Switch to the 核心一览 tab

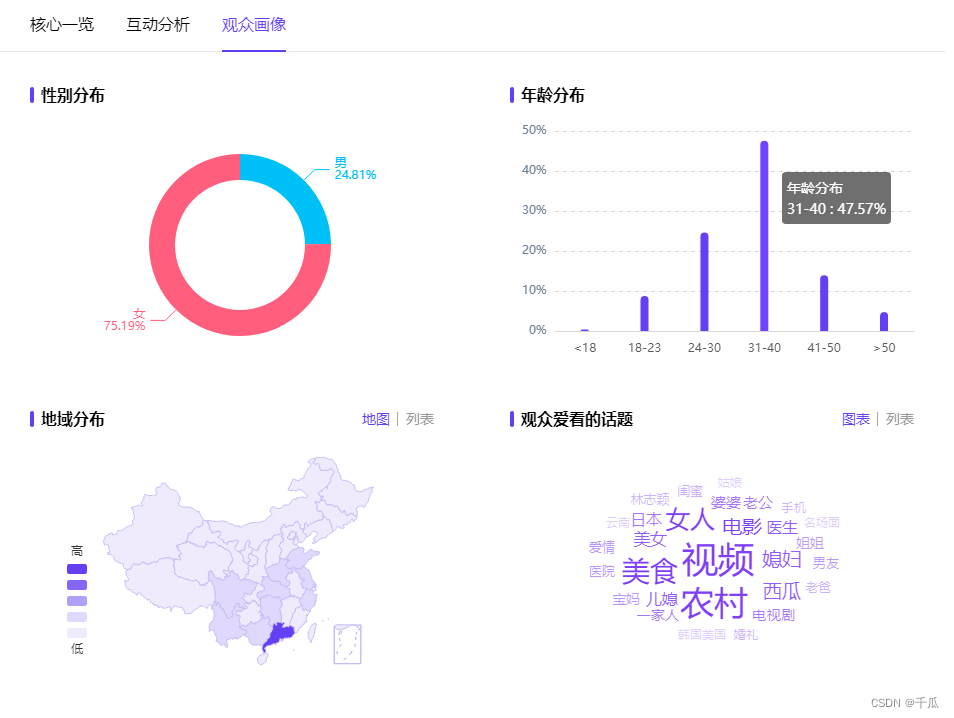pyautogui.click(x=62, y=25)
